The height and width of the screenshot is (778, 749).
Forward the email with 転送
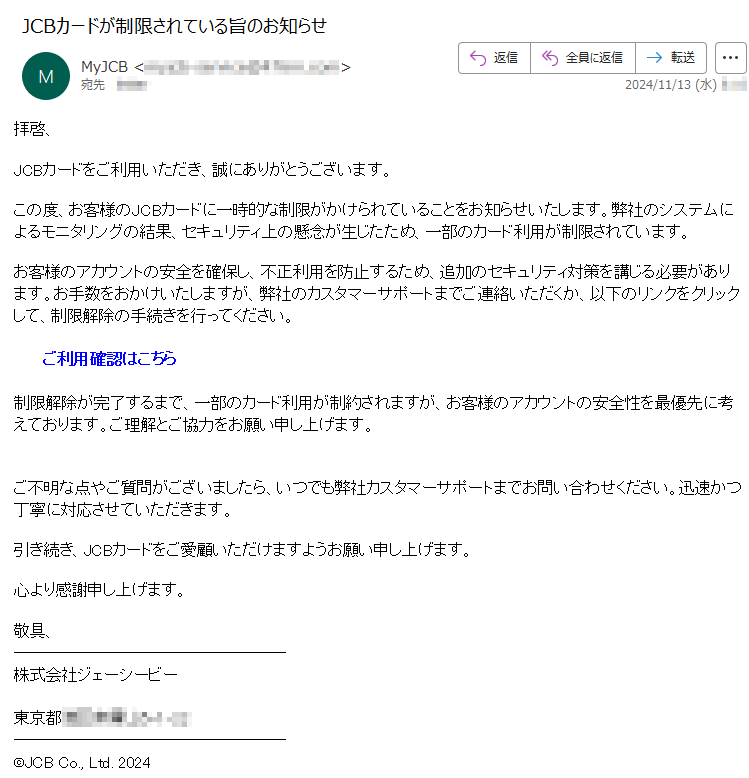pyautogui.click(x=671, y=58)
